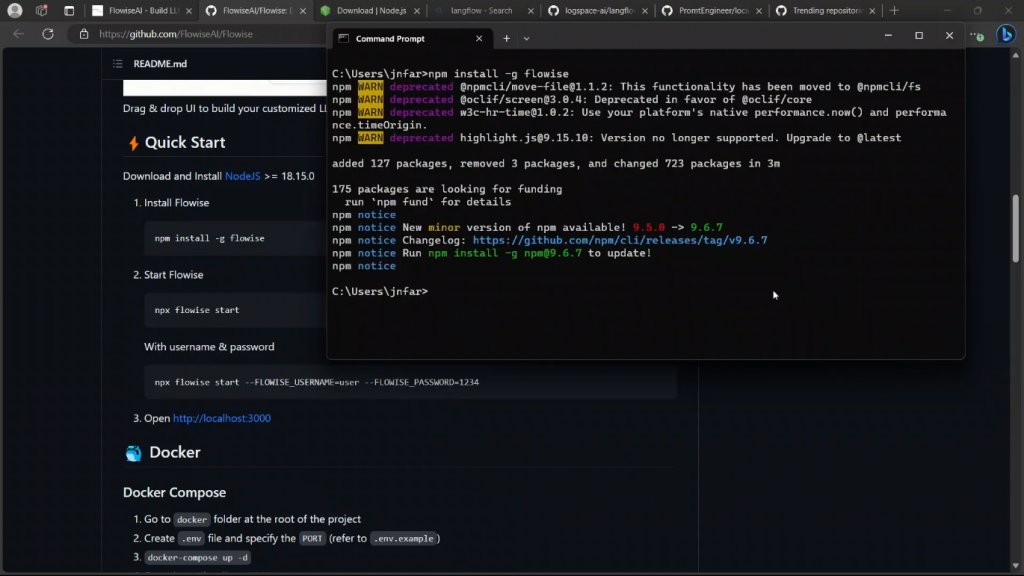The image size is (1024, 576).
Task: Click the browser refresh button
Action: tap(47, 34)
